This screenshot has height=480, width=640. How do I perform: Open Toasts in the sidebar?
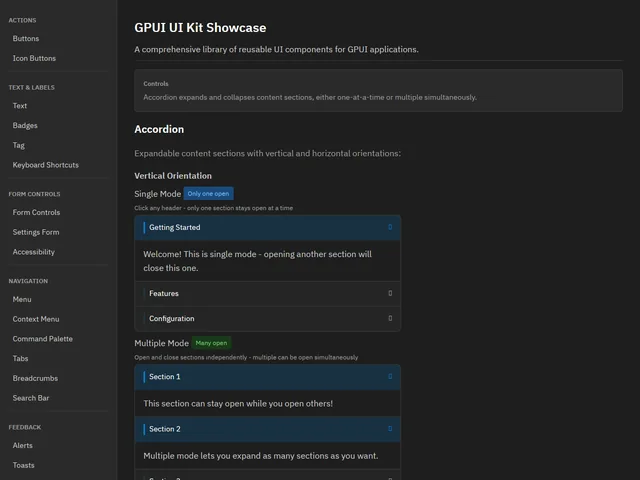(x=23, y=465)
